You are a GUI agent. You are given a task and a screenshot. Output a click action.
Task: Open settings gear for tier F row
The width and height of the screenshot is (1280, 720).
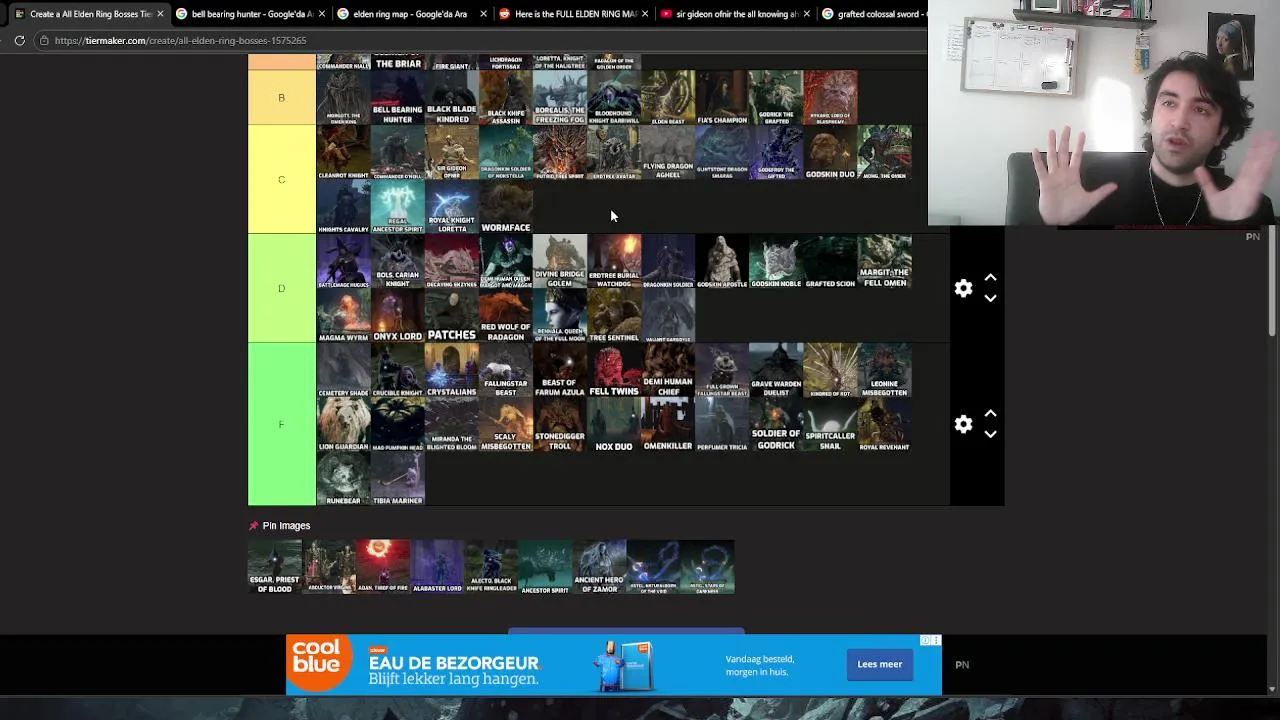963,424
